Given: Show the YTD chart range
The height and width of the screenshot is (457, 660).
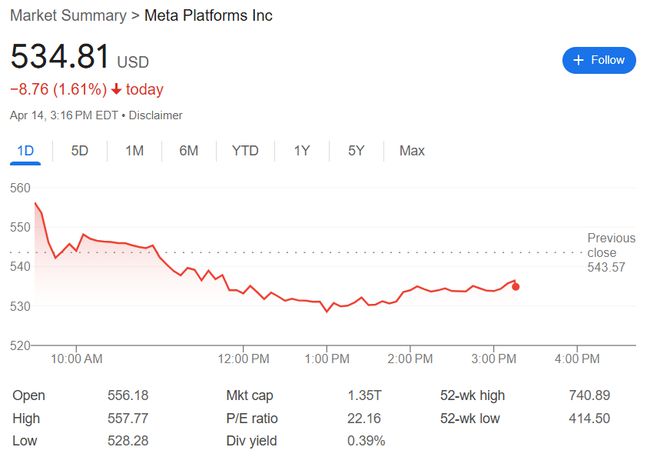Looking at the screenshot, I should 245,151.
